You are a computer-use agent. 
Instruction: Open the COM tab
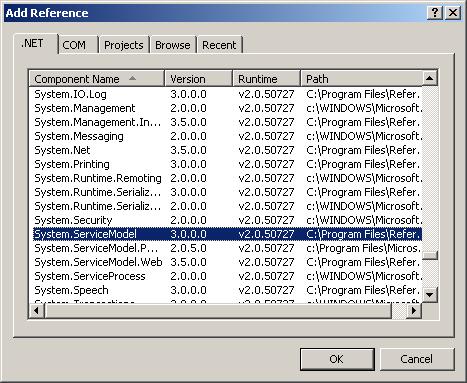point(78,45)
